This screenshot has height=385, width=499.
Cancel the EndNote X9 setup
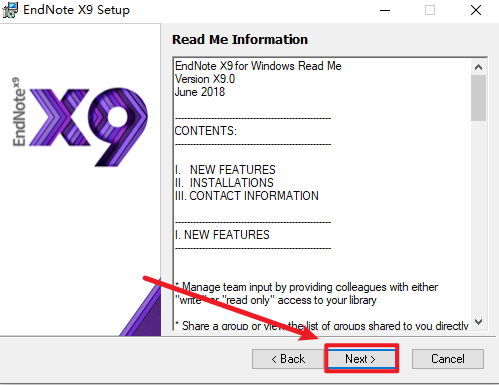[x=448, y=359]
